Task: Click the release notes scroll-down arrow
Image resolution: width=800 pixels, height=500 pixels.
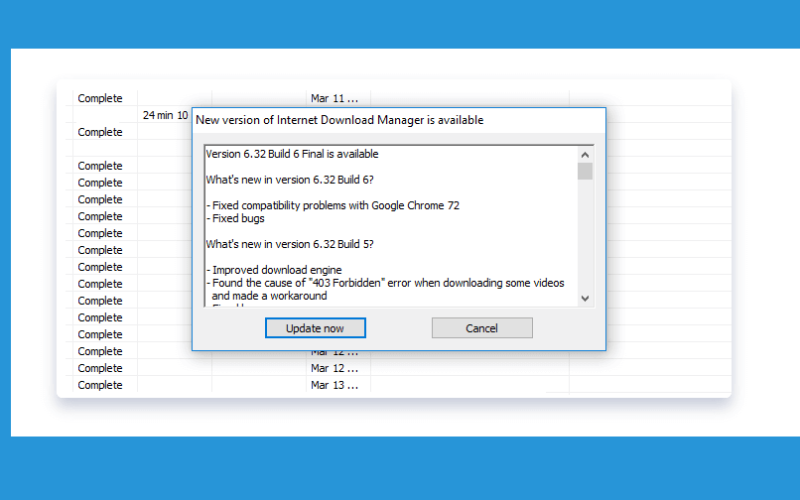Action: point(585,298)
